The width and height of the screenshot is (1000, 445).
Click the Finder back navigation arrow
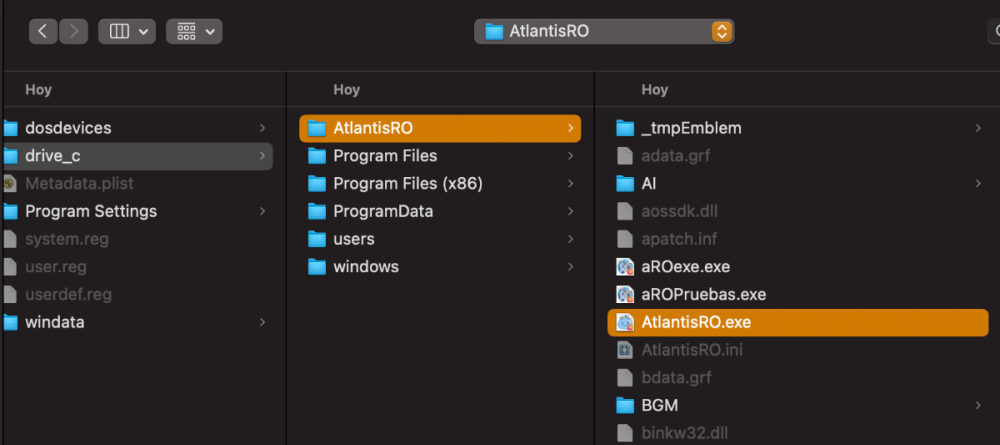42,31
